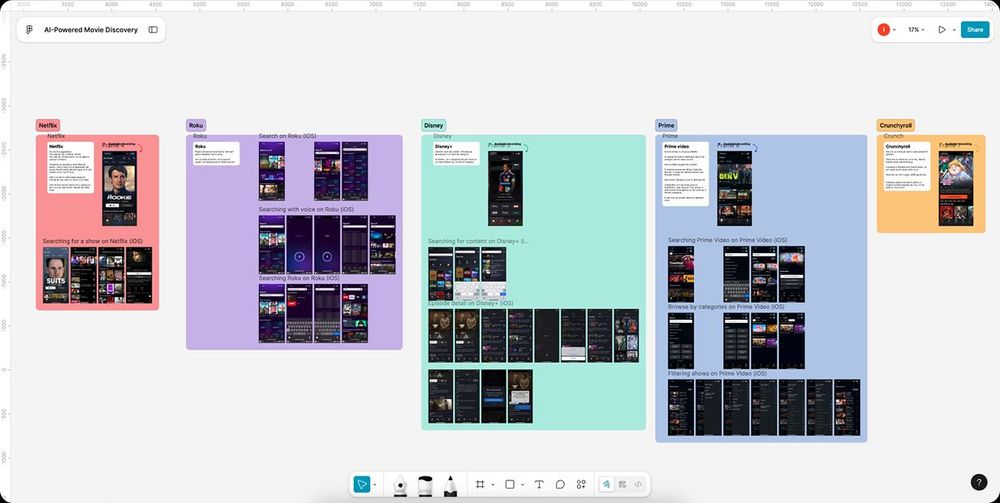
Task: Toggle the sidebar panel icon
Action: (x=153, y=29)
